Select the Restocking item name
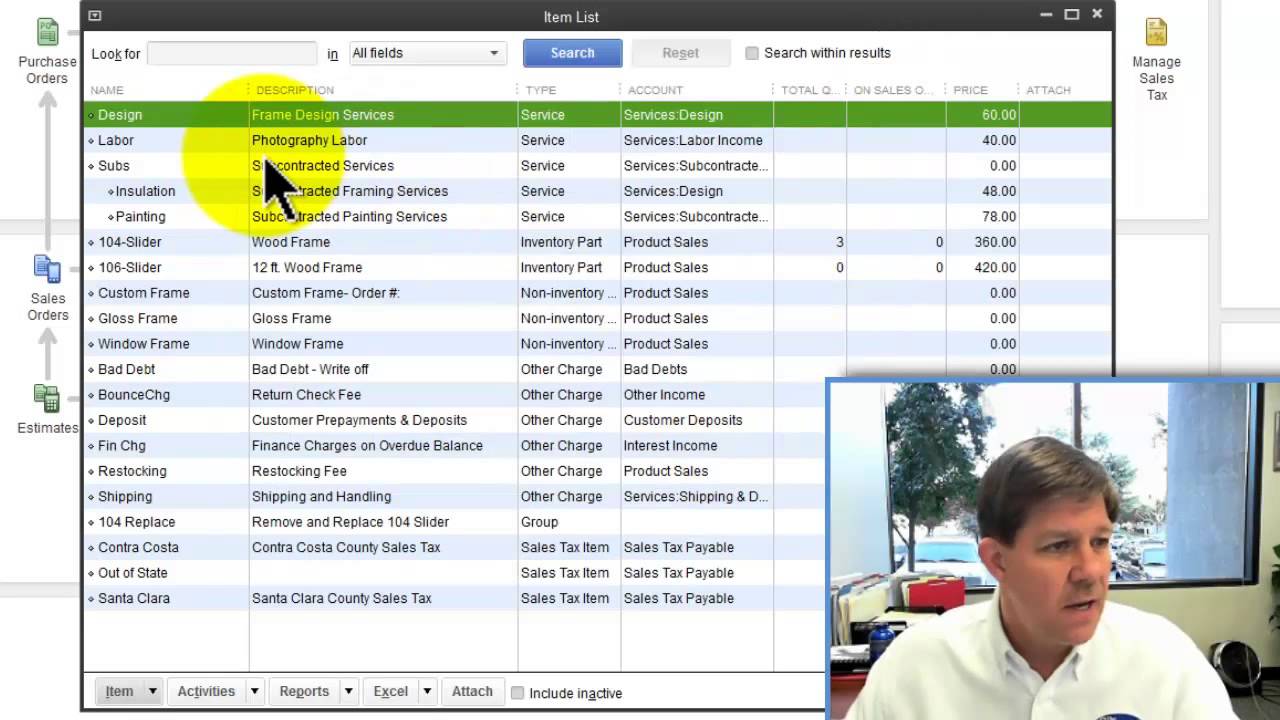This screenshot has height=720, width=1280. pyautogui.click(x=132, y=472)
